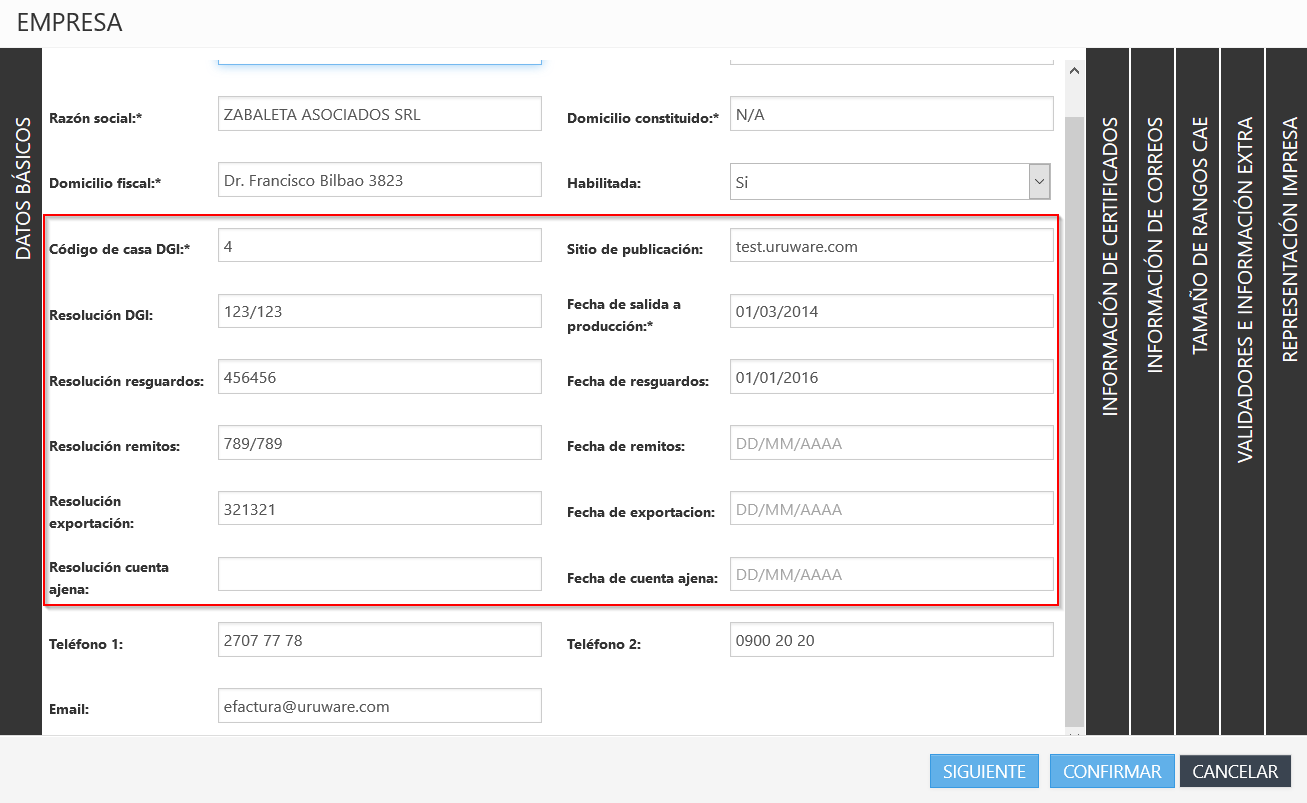The width and height of the screenshot is (1307, 803).
Task: Focus the Domicilio fiscal text field
Action: click(379, 180)
